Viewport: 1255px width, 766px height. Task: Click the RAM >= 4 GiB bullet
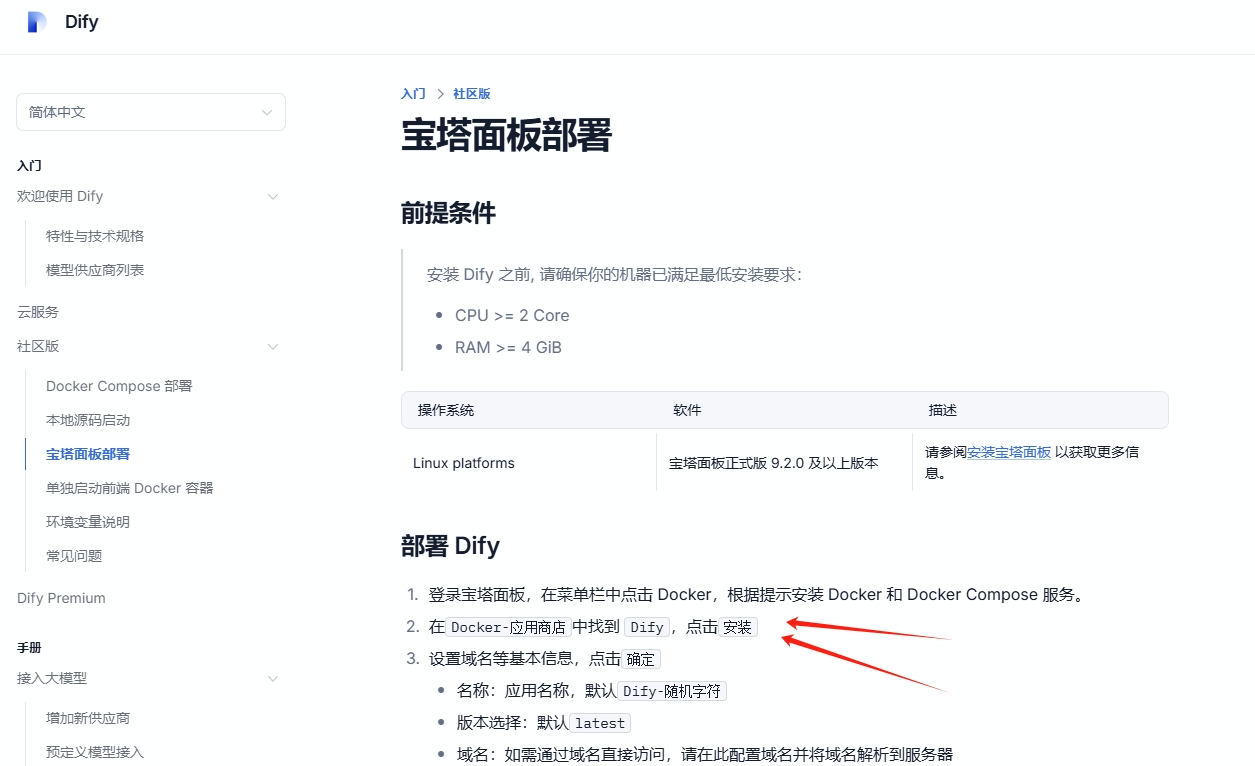pos(508,347)
